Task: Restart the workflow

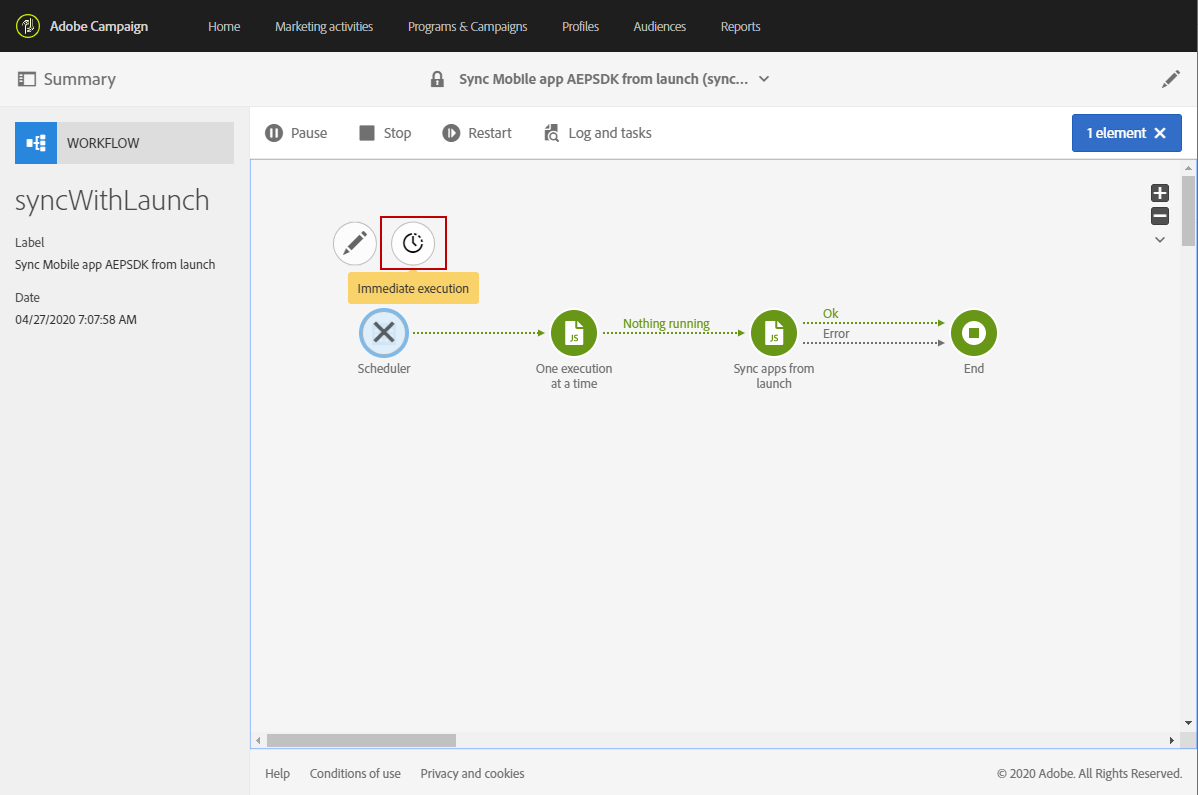Action: (x=477, y=133)
